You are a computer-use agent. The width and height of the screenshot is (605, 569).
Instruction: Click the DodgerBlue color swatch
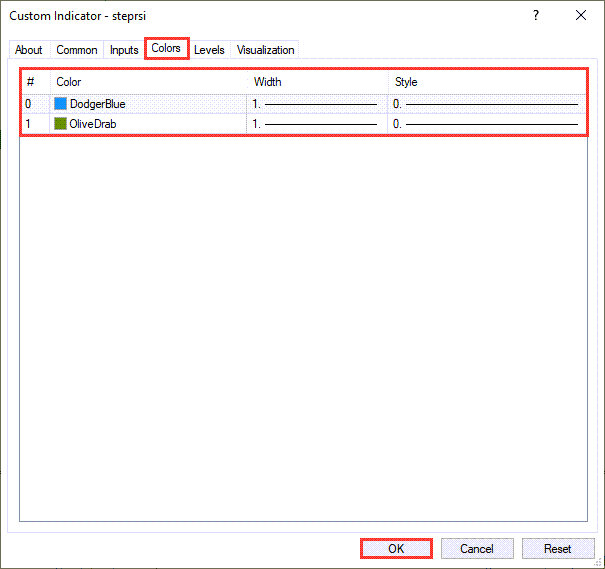(x=60, y=104)
